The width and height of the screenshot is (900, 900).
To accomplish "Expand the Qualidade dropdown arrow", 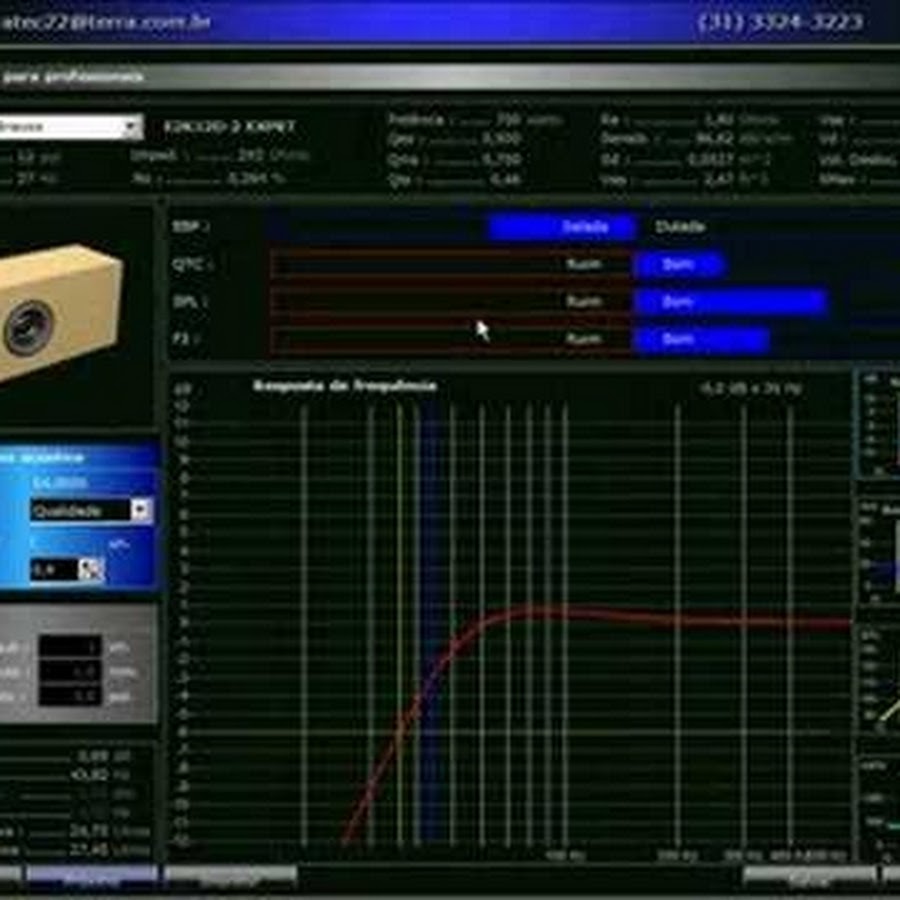I will [141, 510].
